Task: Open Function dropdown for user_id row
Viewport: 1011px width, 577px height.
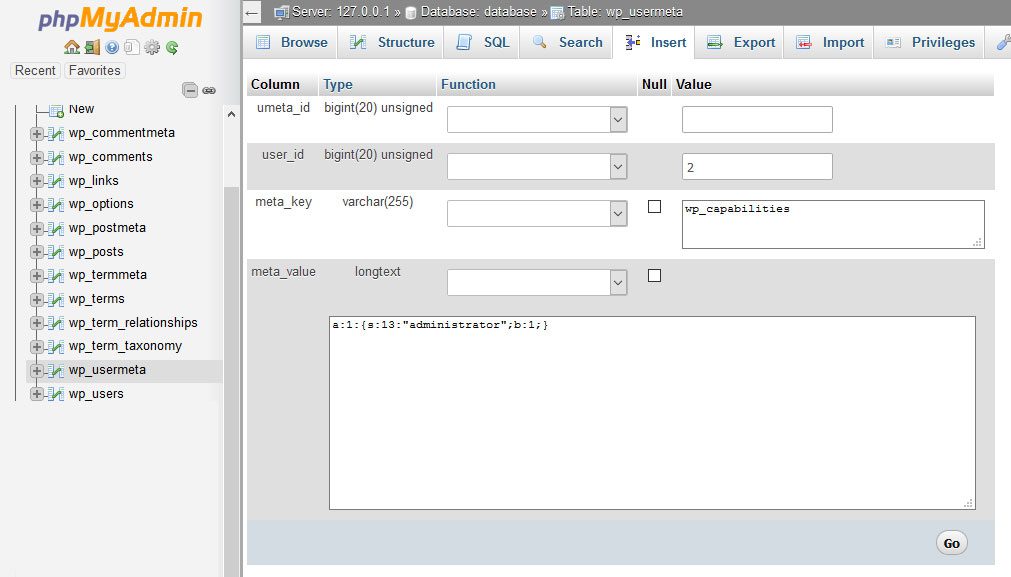Action: point(537,166)
